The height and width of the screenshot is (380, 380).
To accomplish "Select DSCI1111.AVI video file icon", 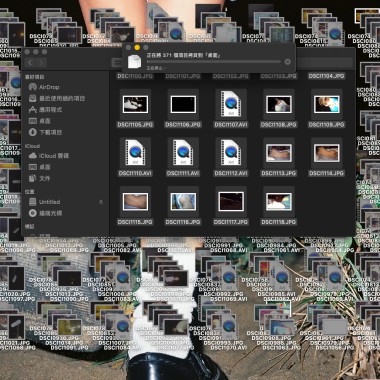I will [183, 152].
